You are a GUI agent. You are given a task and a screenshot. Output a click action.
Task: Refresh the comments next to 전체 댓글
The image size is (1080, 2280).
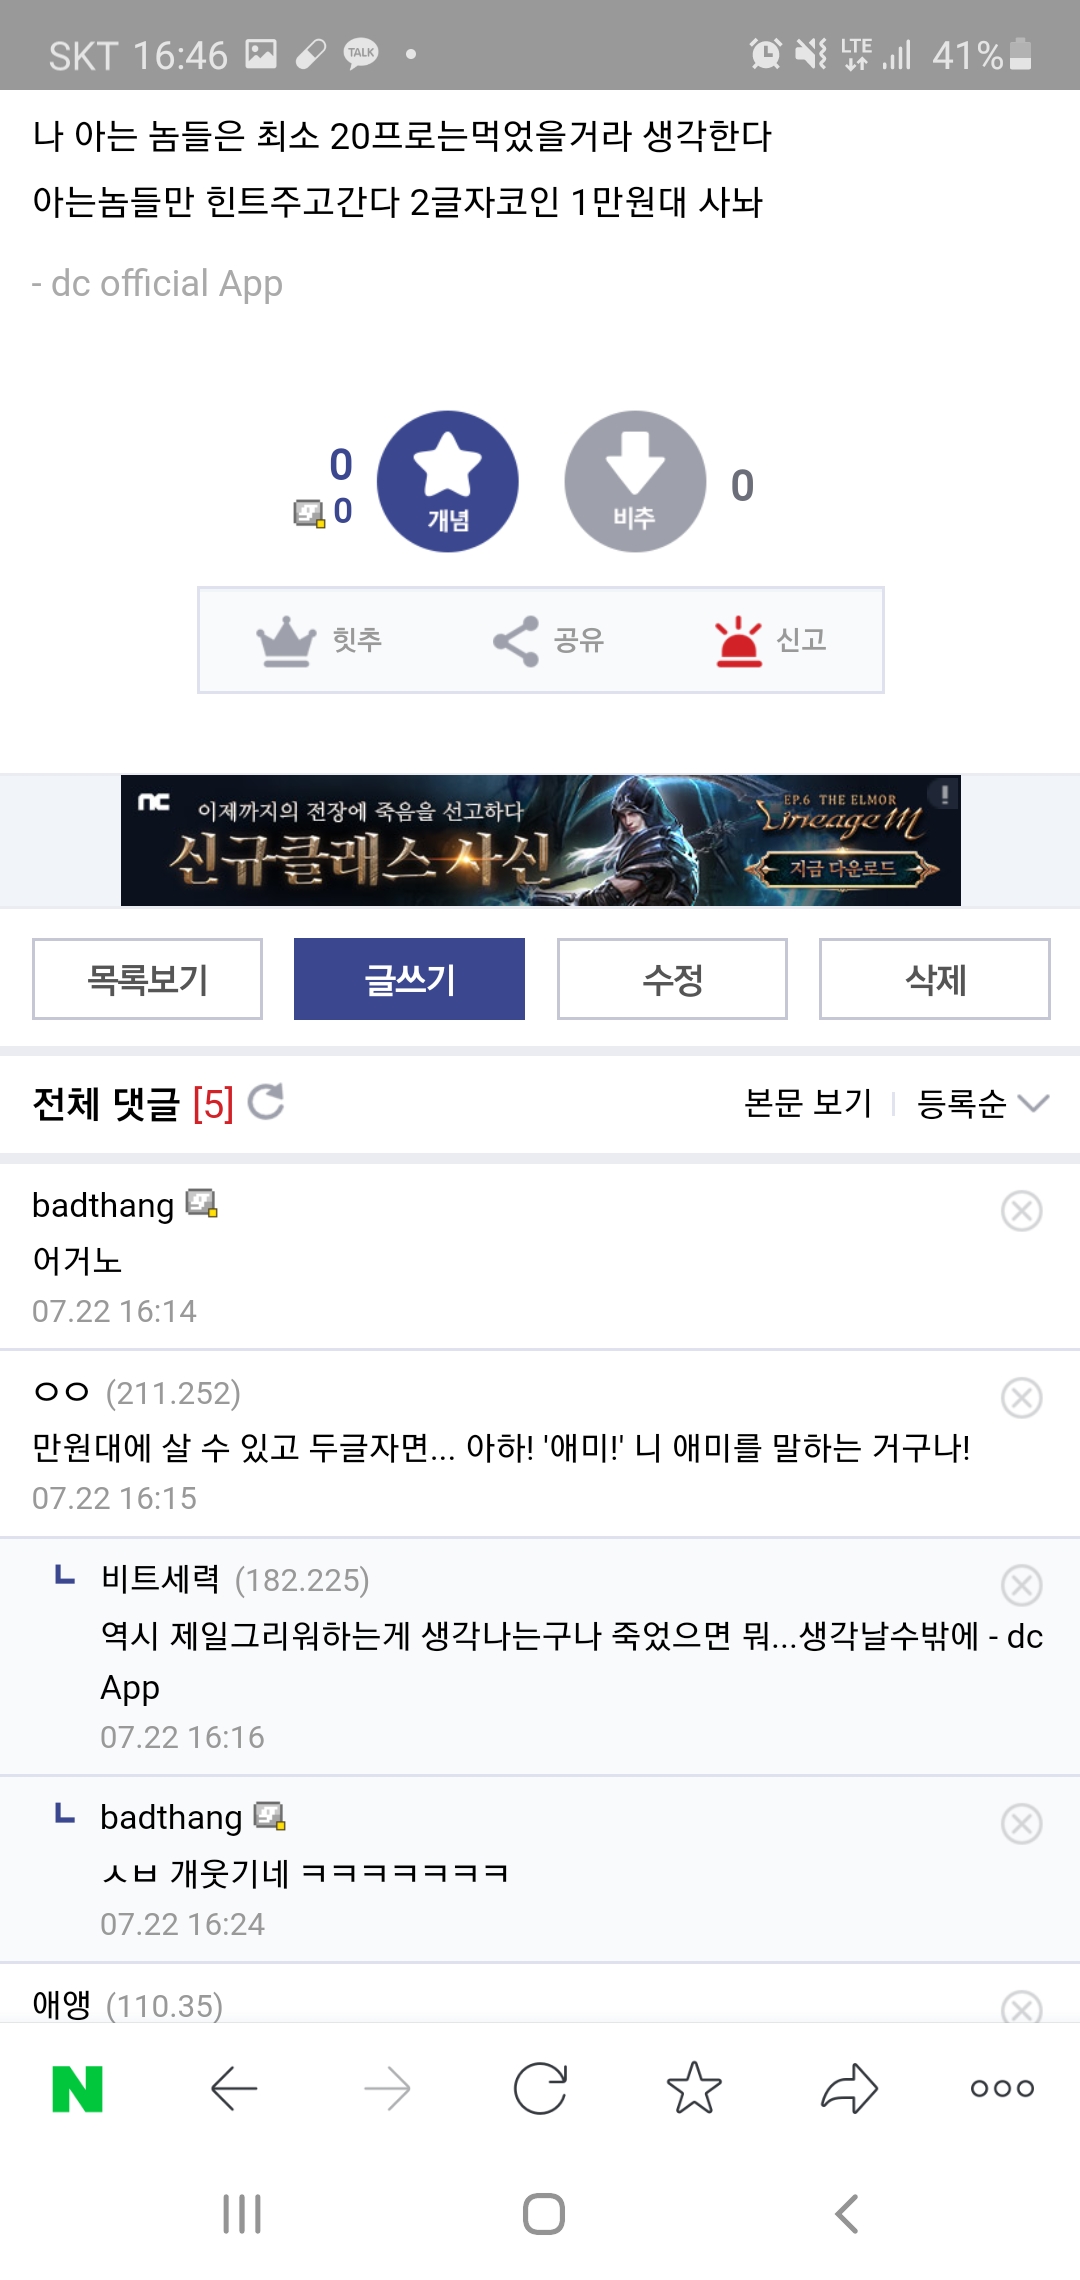pos(266,1102)
